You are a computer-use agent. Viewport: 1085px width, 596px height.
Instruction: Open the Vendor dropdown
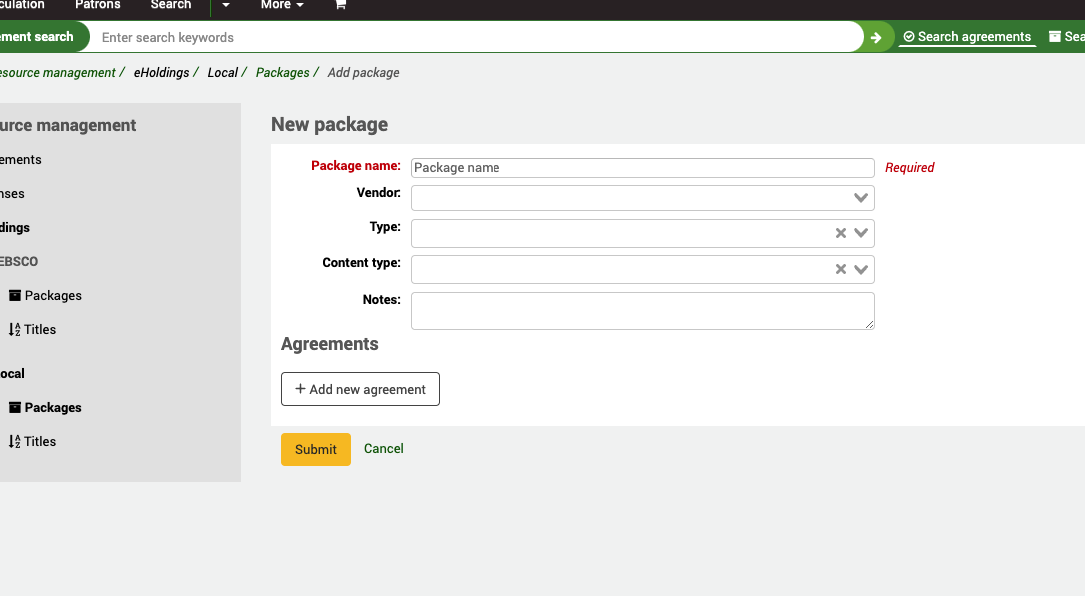[860, 197]
